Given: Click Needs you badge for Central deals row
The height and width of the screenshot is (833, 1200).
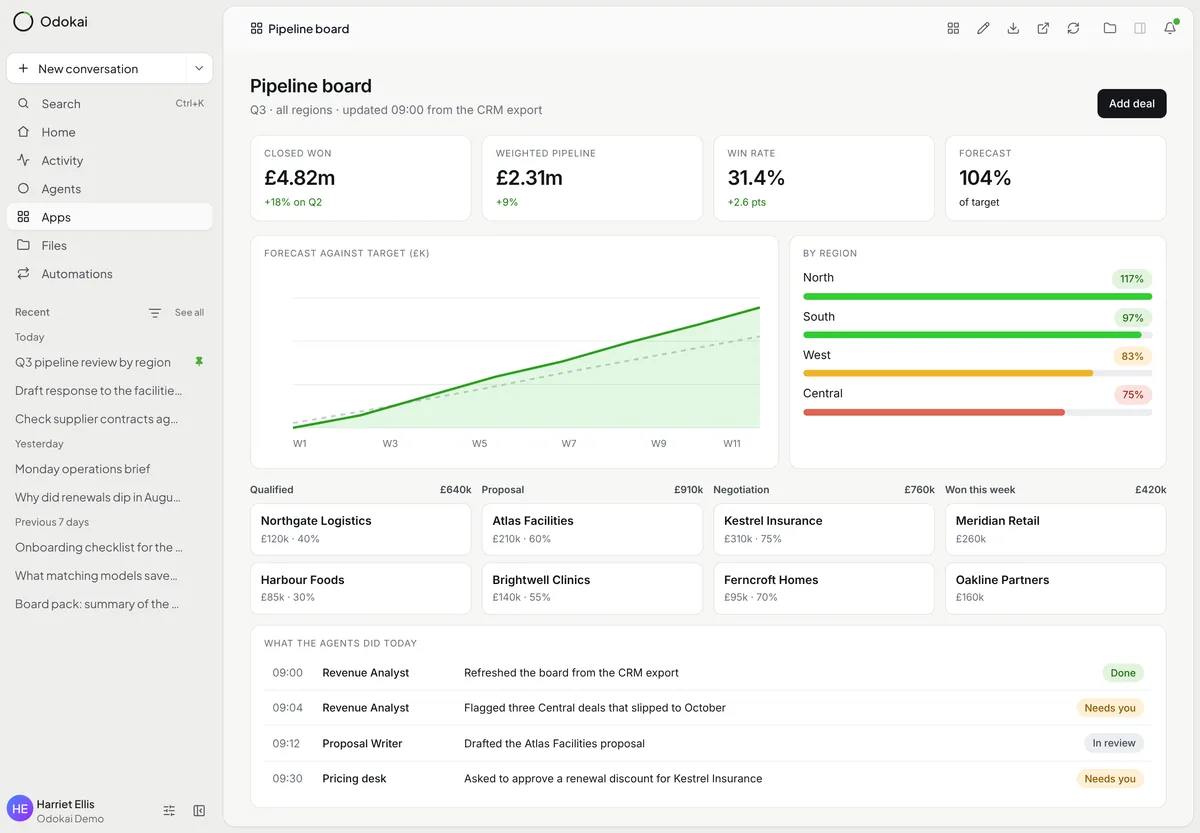Looking at the screenshot, I should tap(1110, 708).
